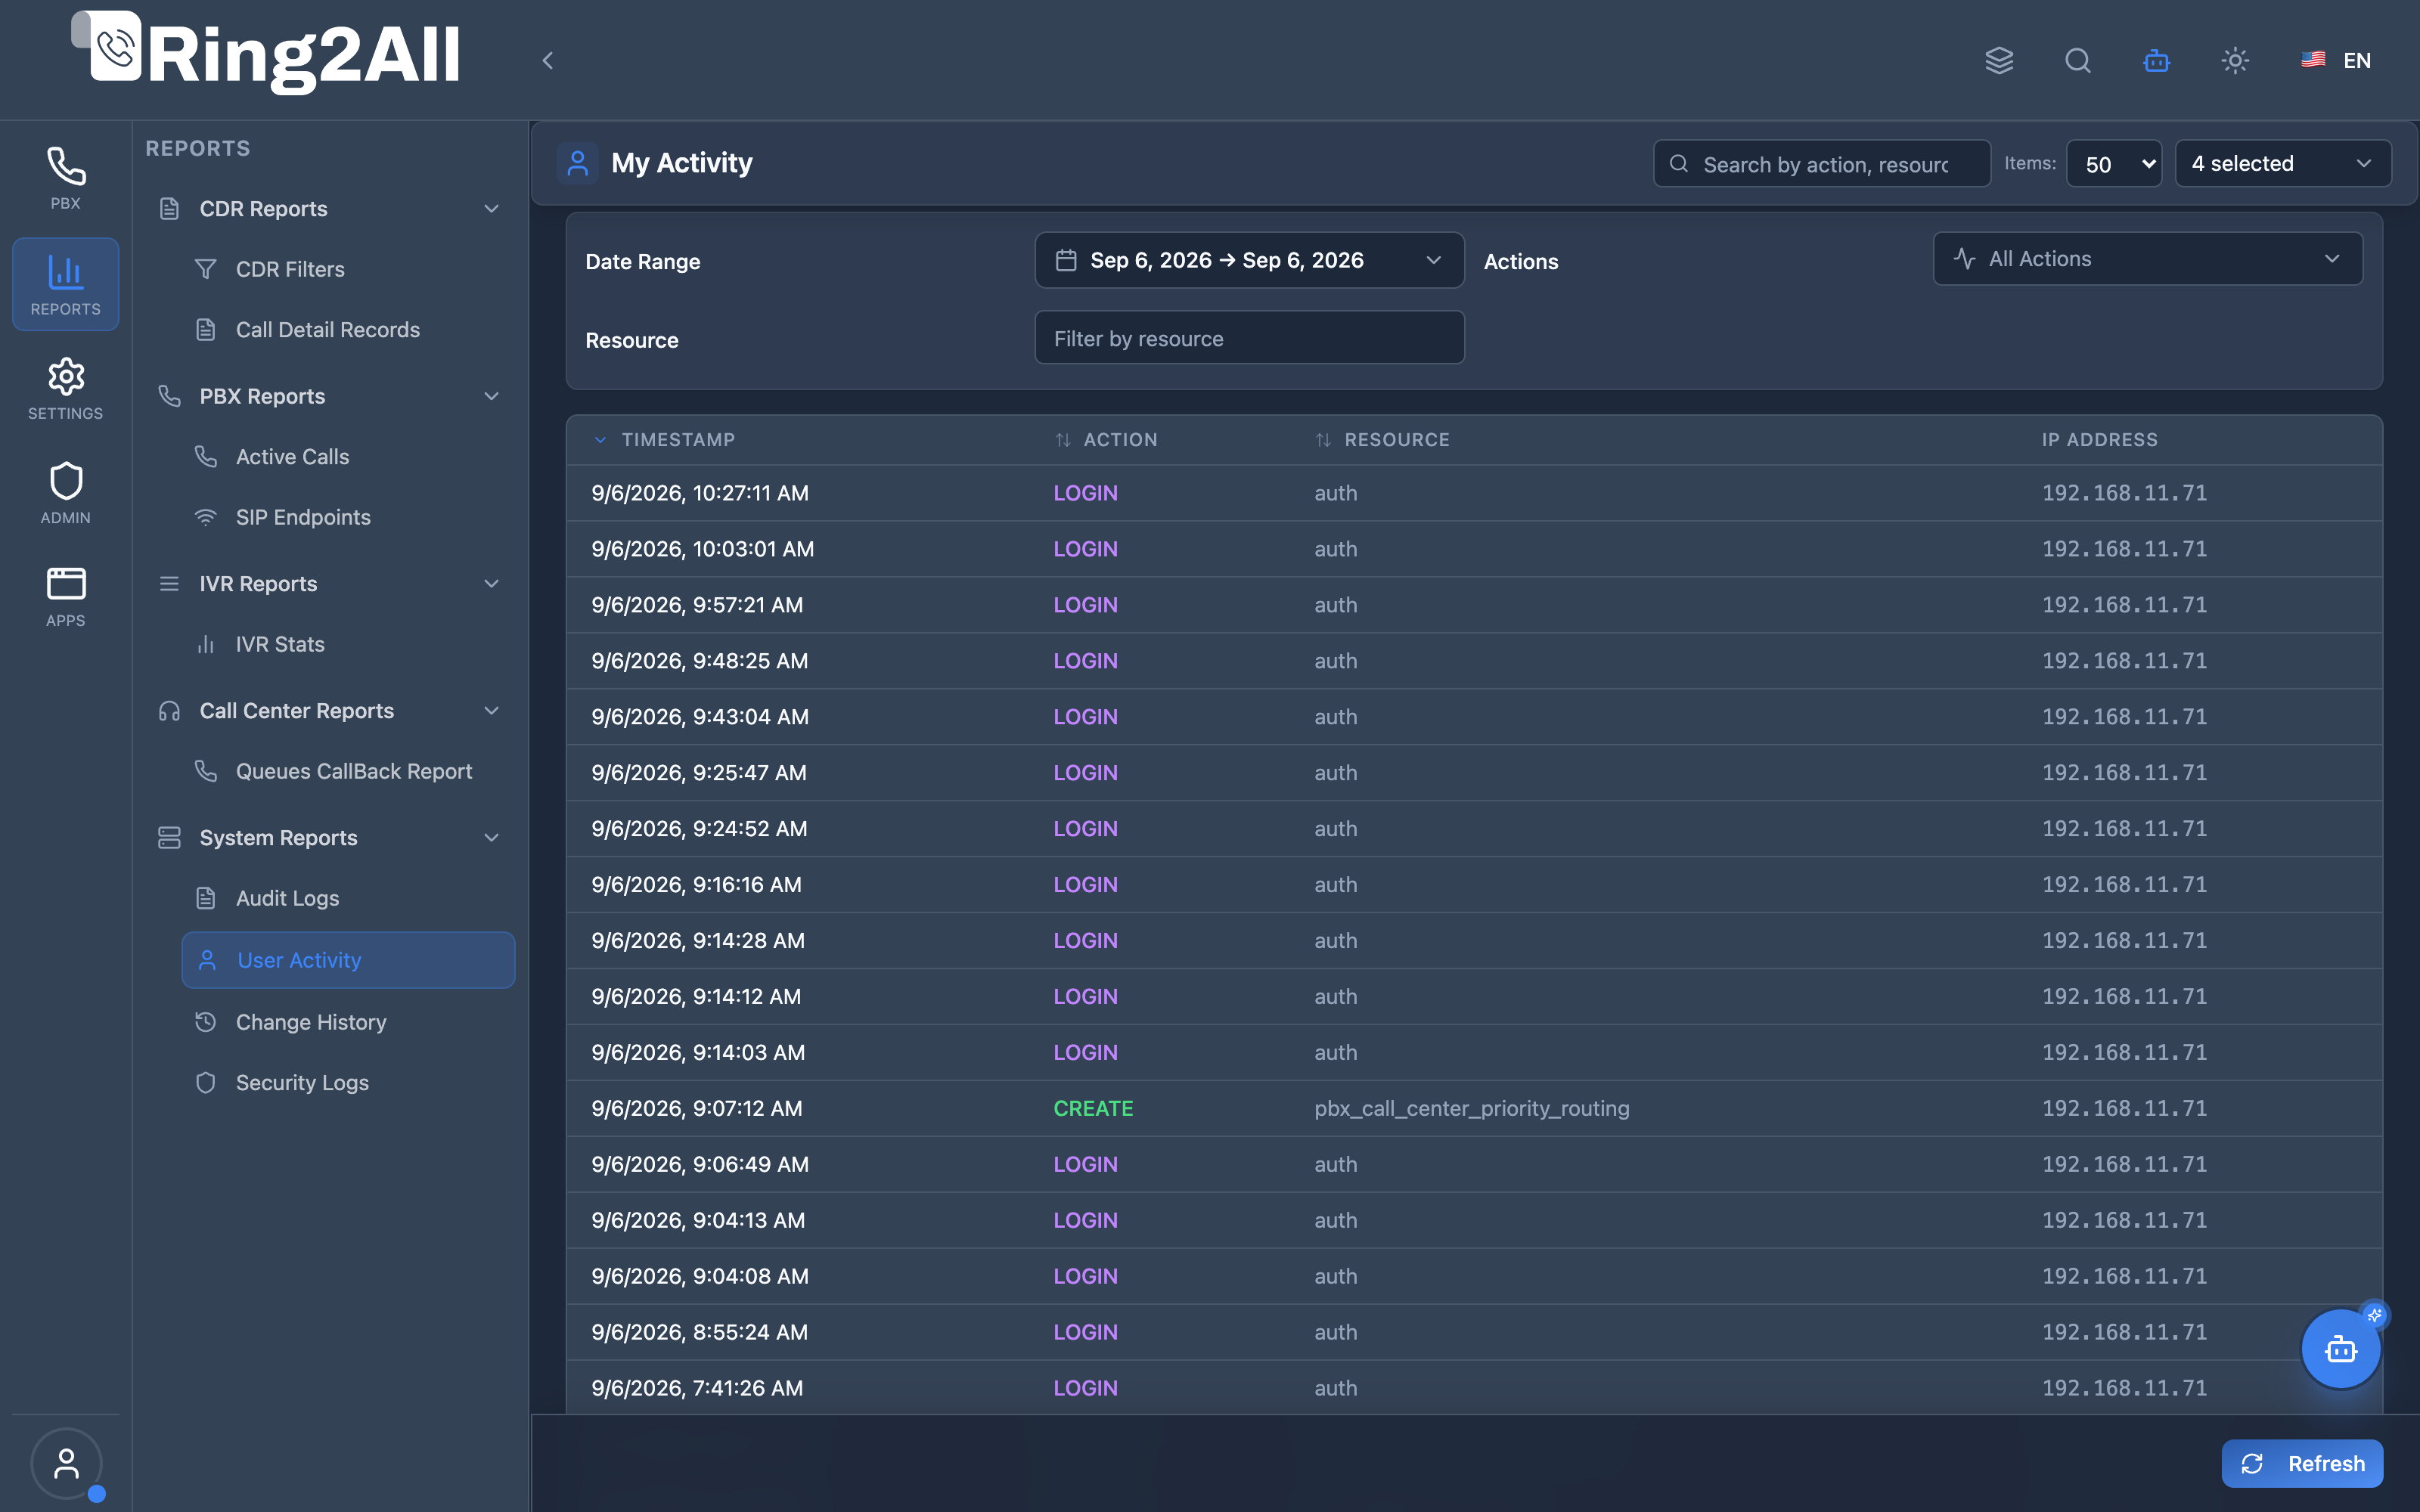
Task: Change language from EN flag
Action: click(x=2336, y=60)
